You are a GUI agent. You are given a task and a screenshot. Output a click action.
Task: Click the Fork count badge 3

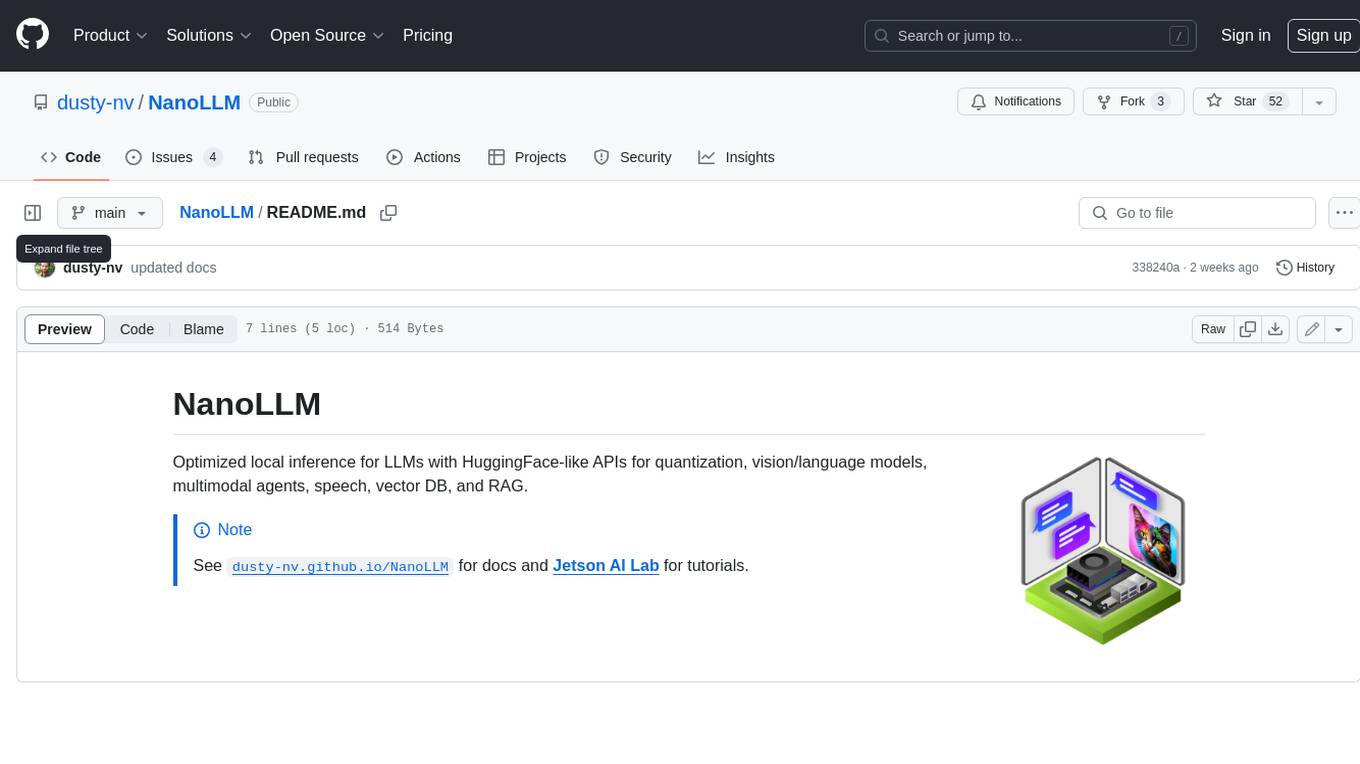(x=1160, y=102)
